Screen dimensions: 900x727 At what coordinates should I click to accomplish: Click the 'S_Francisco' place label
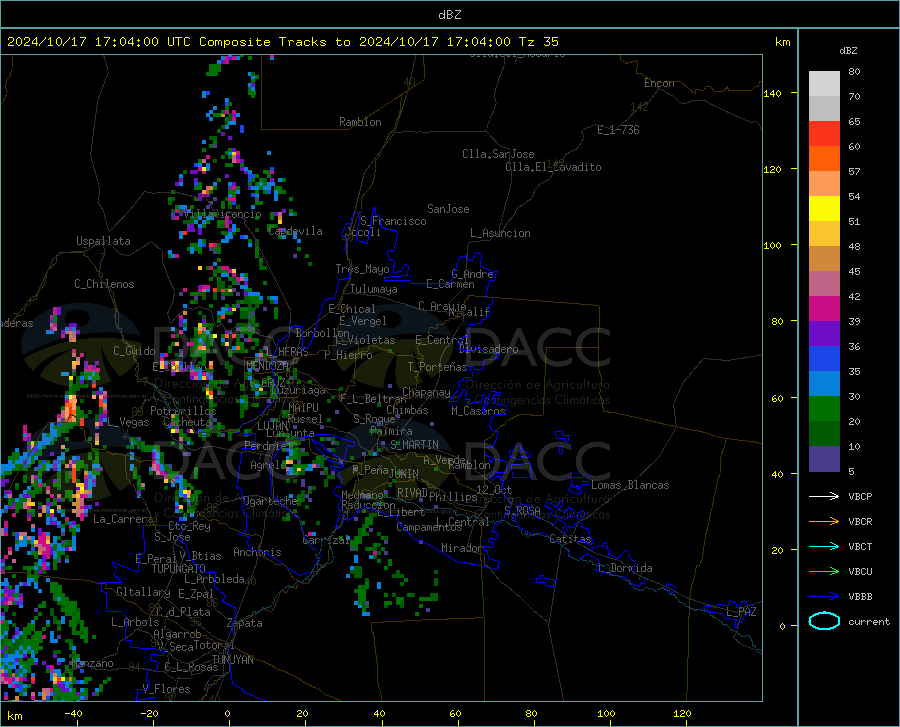pos(393,221)
